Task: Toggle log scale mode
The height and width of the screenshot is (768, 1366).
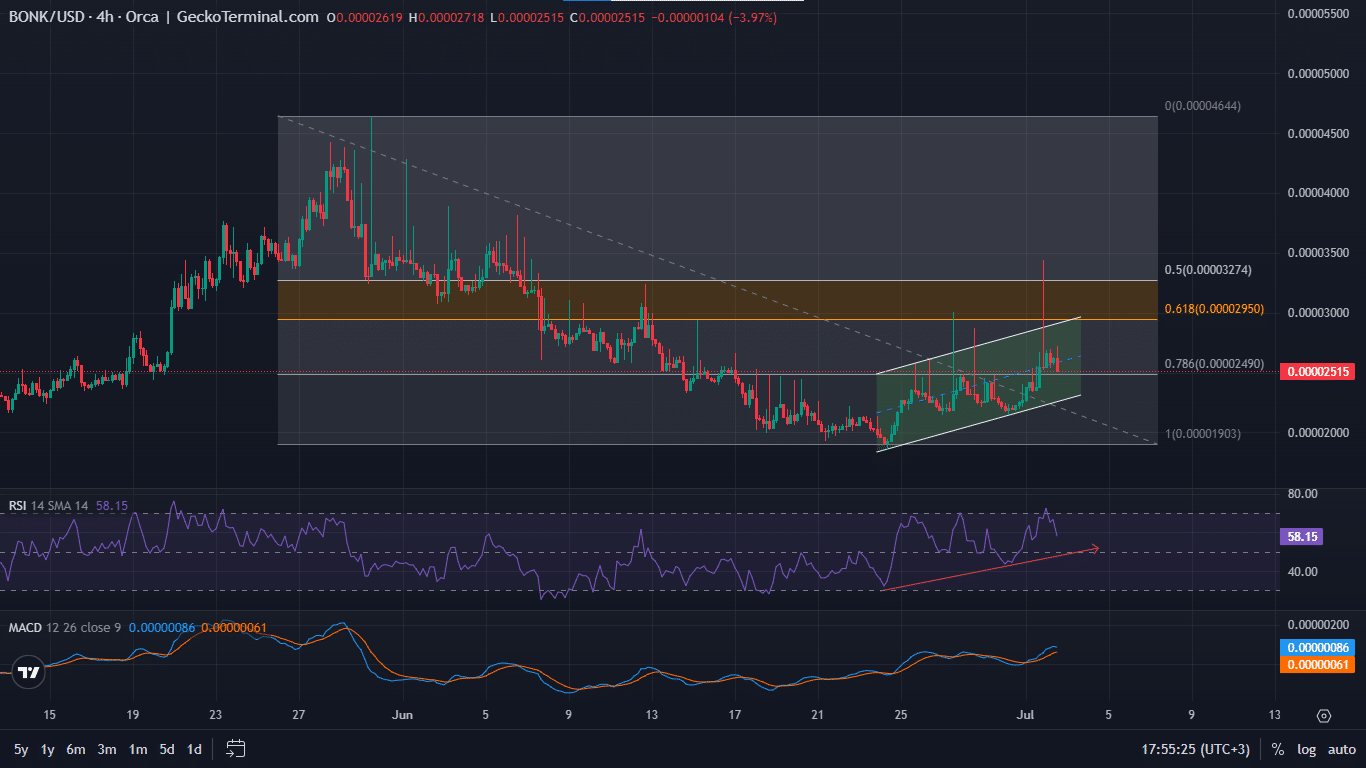Action: point(1306,749)
